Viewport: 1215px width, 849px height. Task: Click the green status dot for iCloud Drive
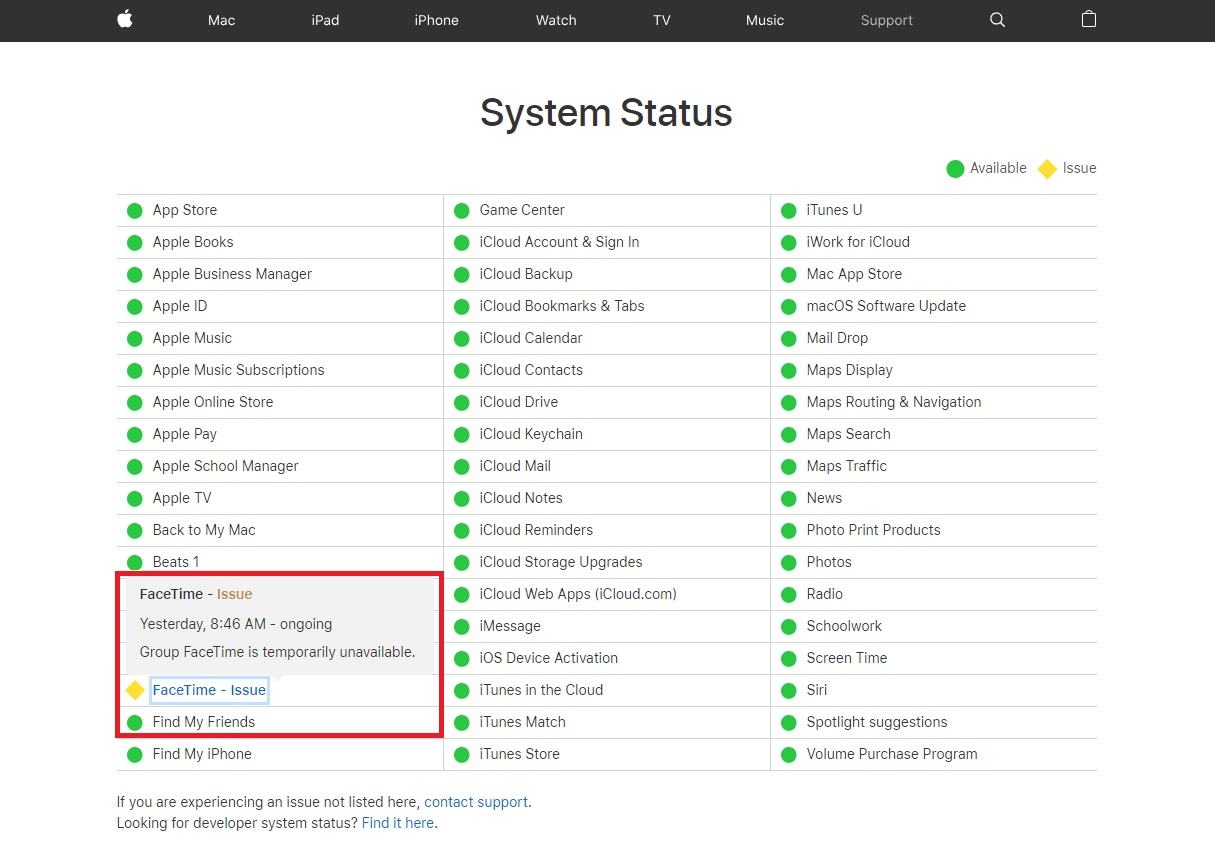point(462,402)
